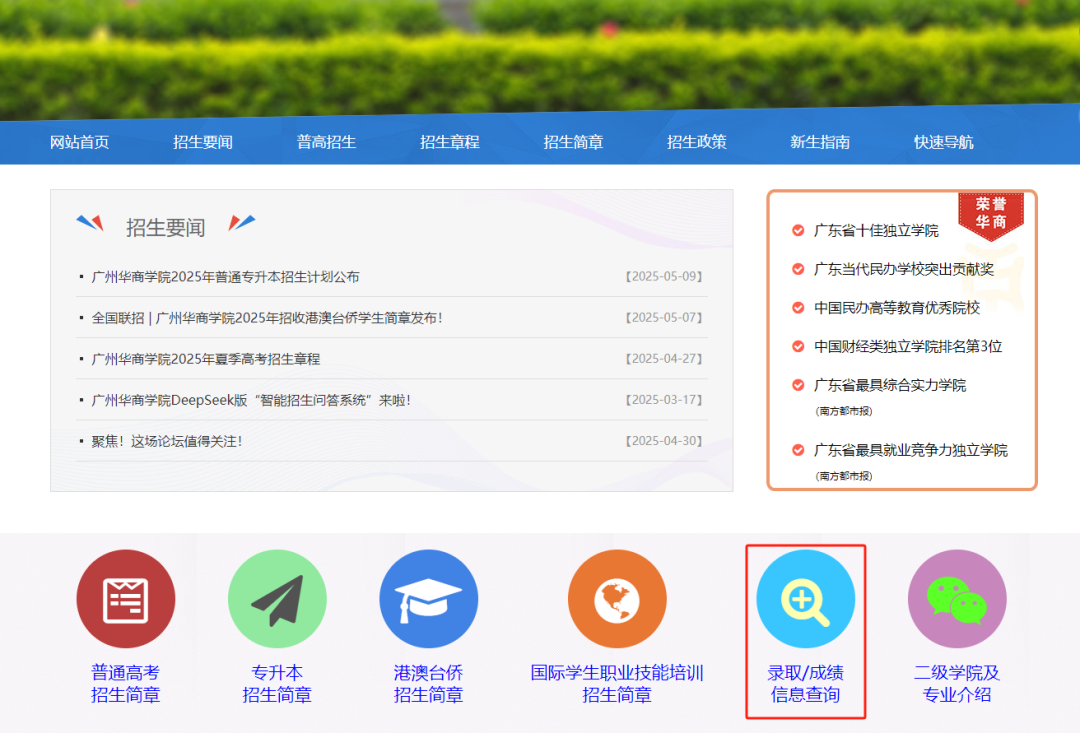The width and height of the screenshot is (1080, 733).
Task: Open 网站首页 in navigation bar
Action: (80, 142)
